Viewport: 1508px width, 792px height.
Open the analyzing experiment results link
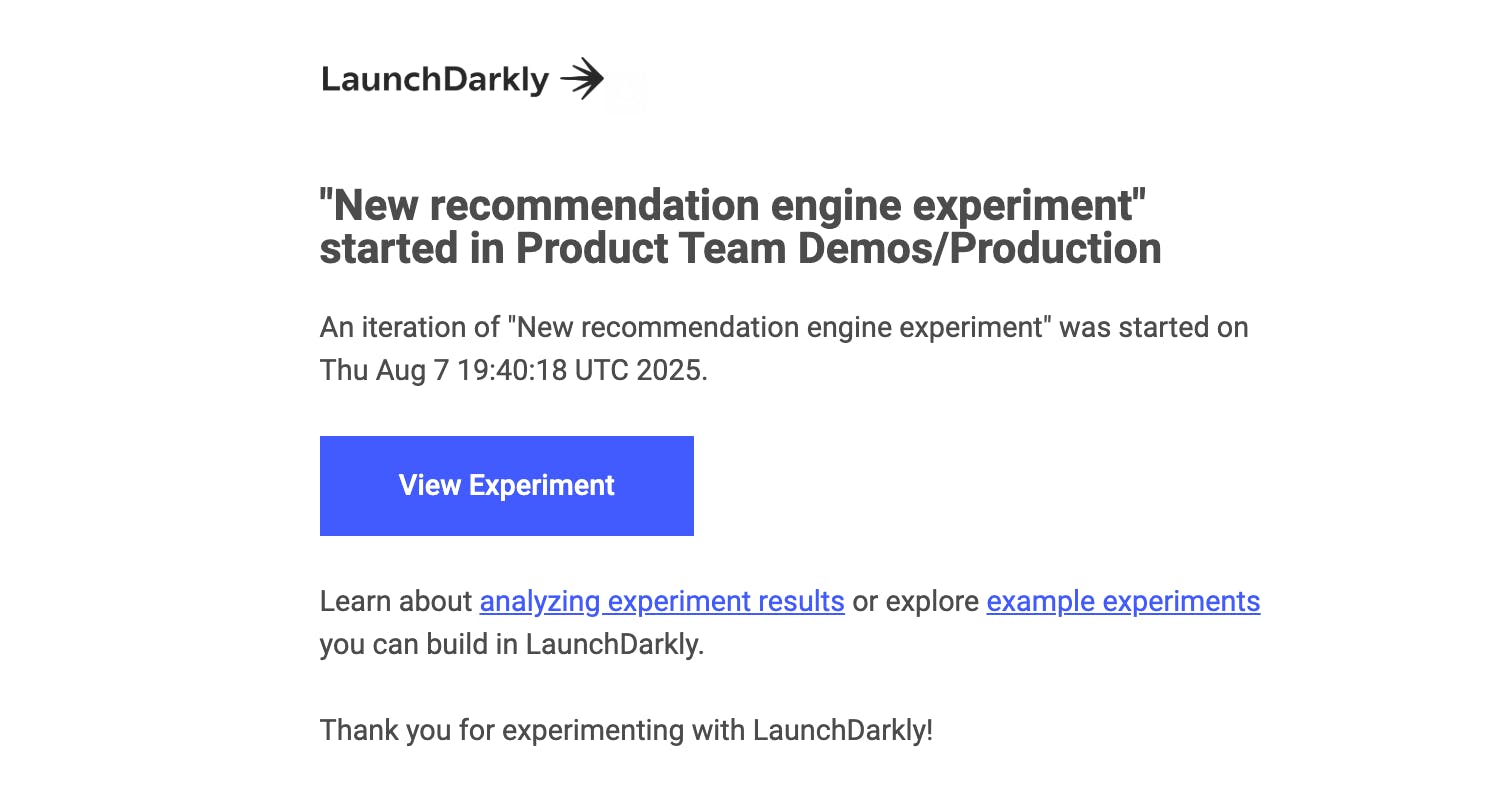(662, 602)
